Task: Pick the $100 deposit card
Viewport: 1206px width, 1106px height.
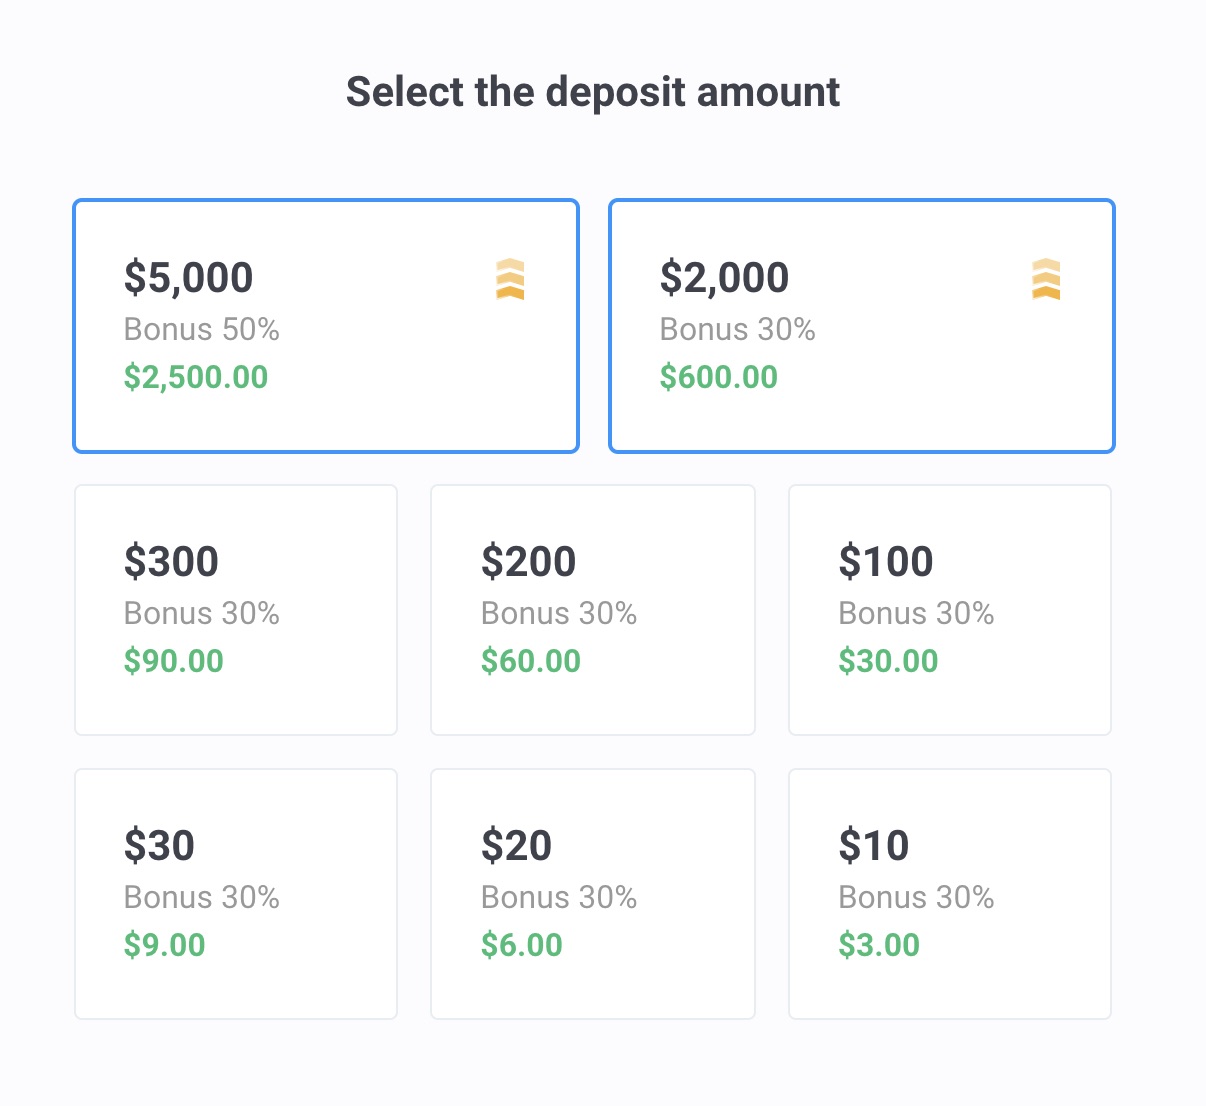Action: [949, 610]
